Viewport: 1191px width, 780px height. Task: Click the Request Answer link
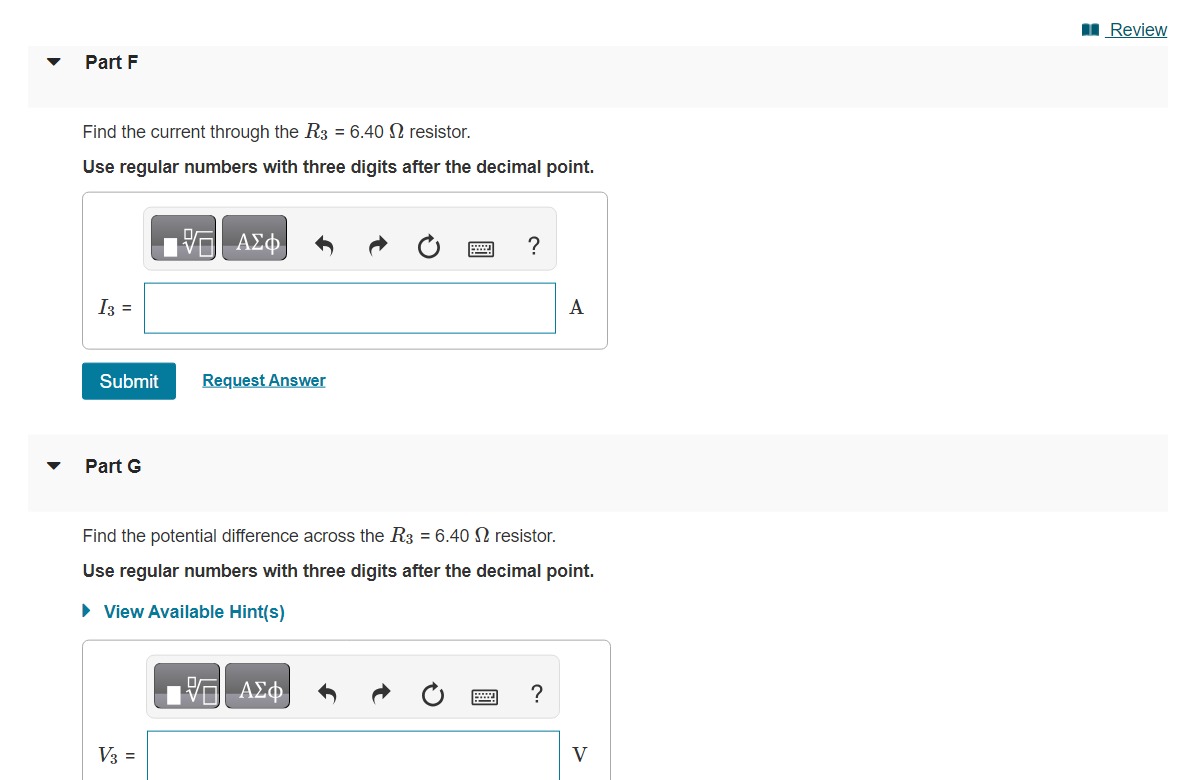tap(264, 381)
